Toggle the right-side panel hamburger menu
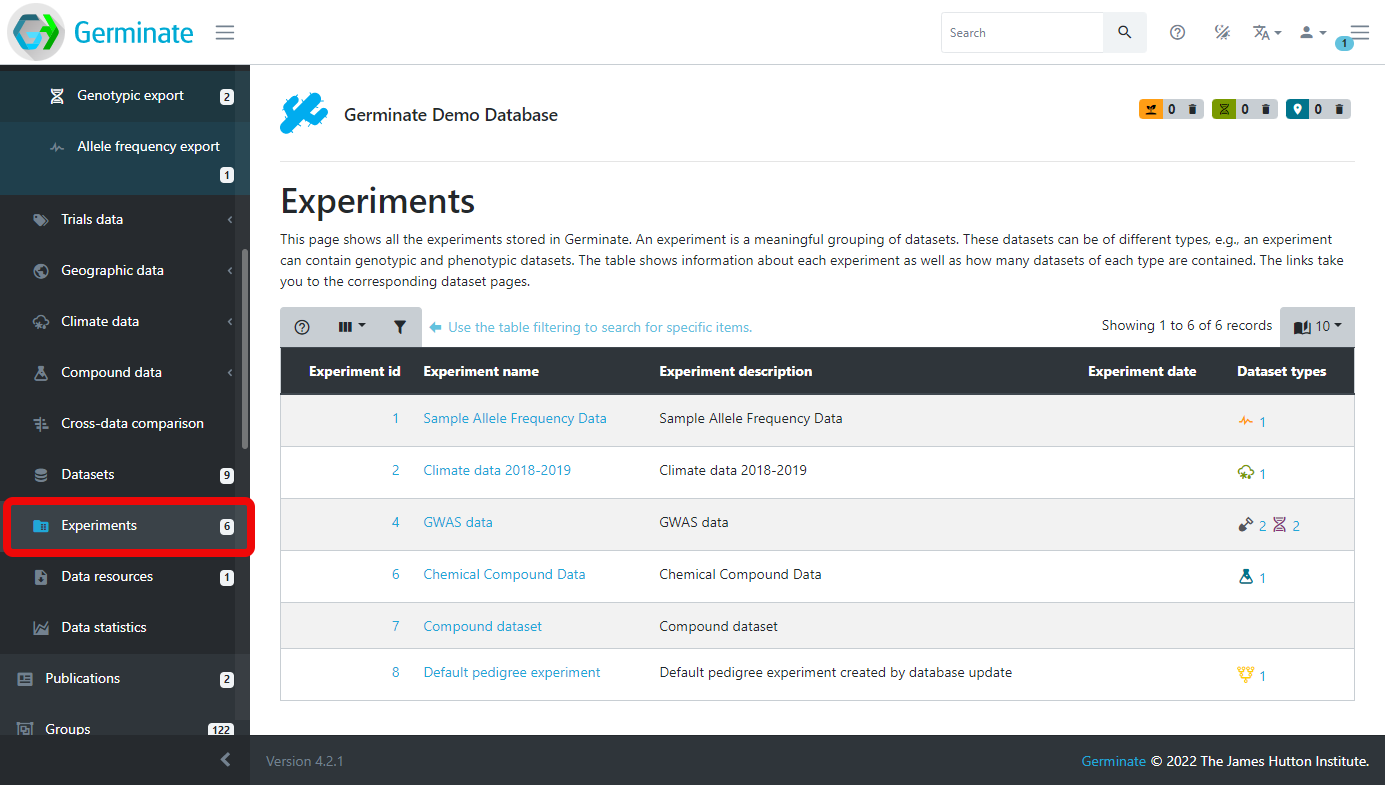This screenshot has width=1385, height=785. click(1358, 33)
